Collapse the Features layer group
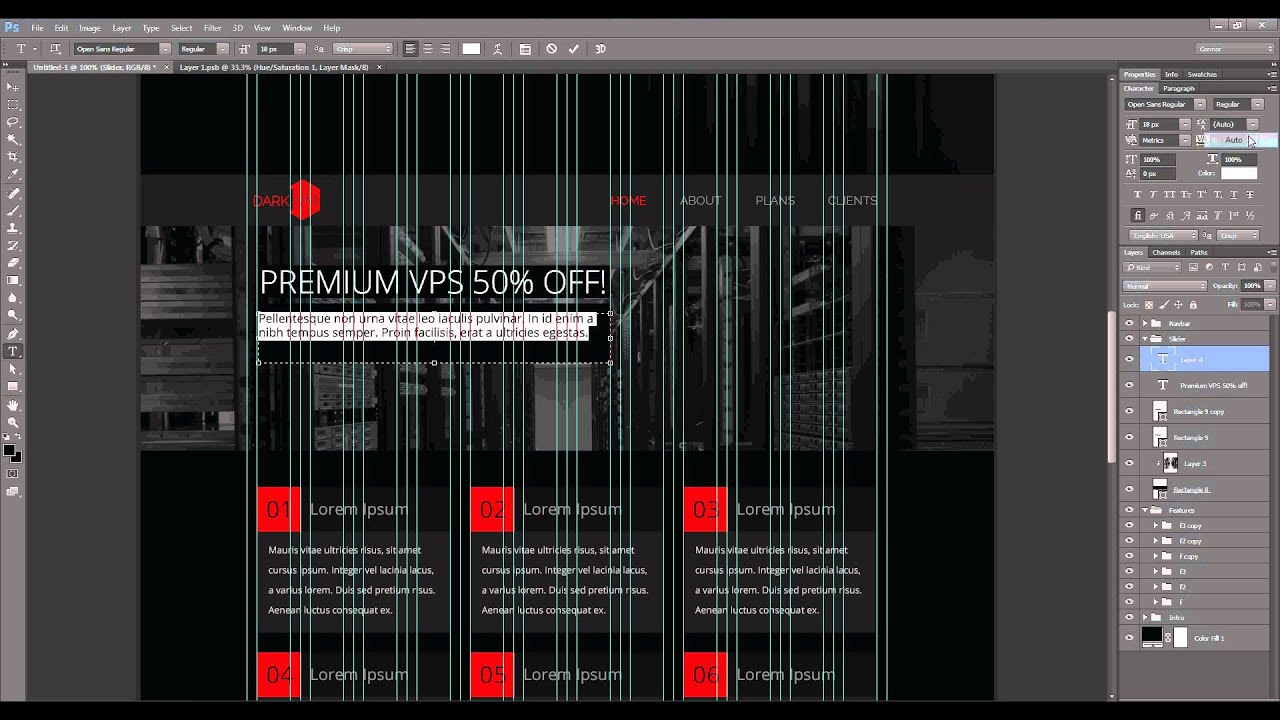 (1145, 510)
